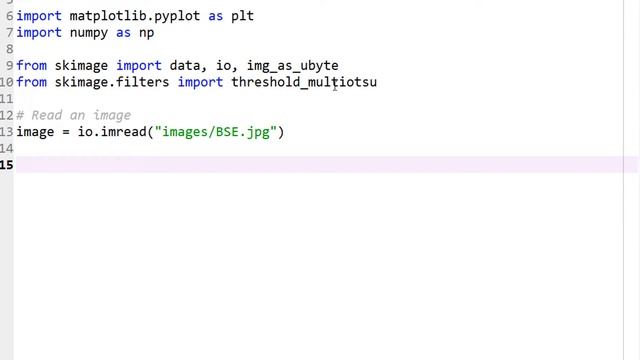Click line number 13 in gutter
This screenshot has height=360, width=640.
pos(7,132)
